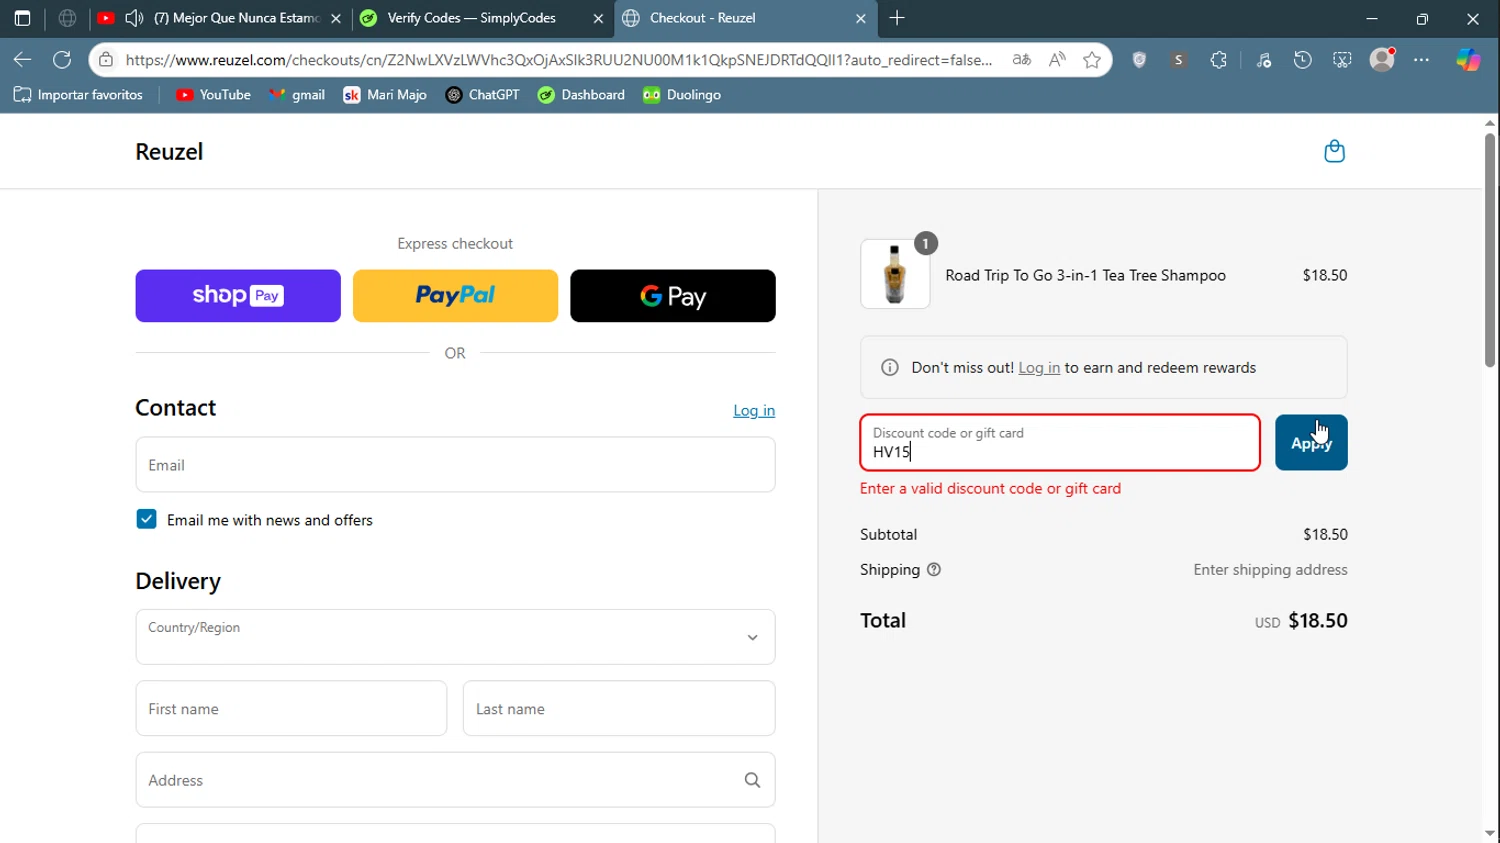Open the gmail bookmark

[x=297, y=95]
